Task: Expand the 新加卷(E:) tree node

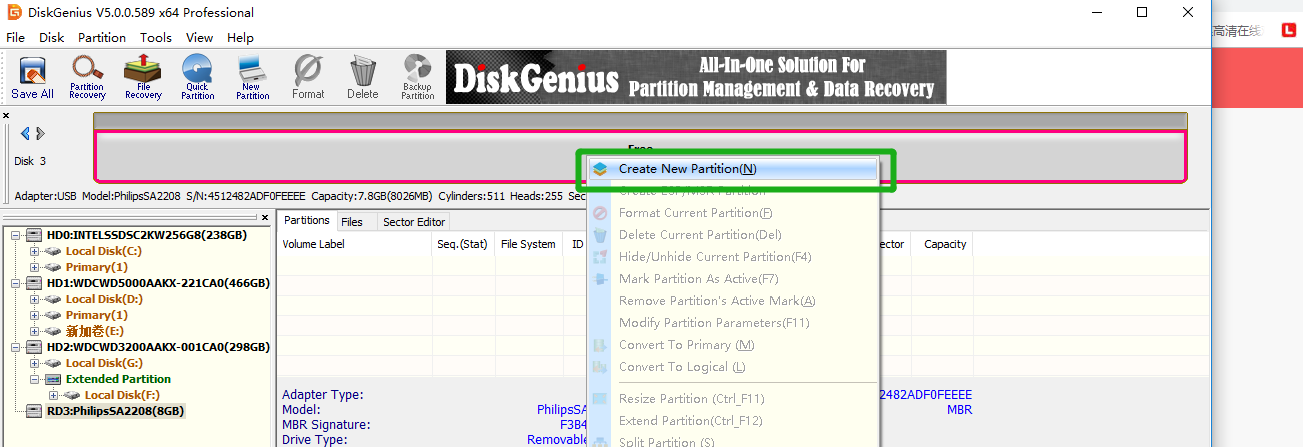Action: tap(35, 331)
